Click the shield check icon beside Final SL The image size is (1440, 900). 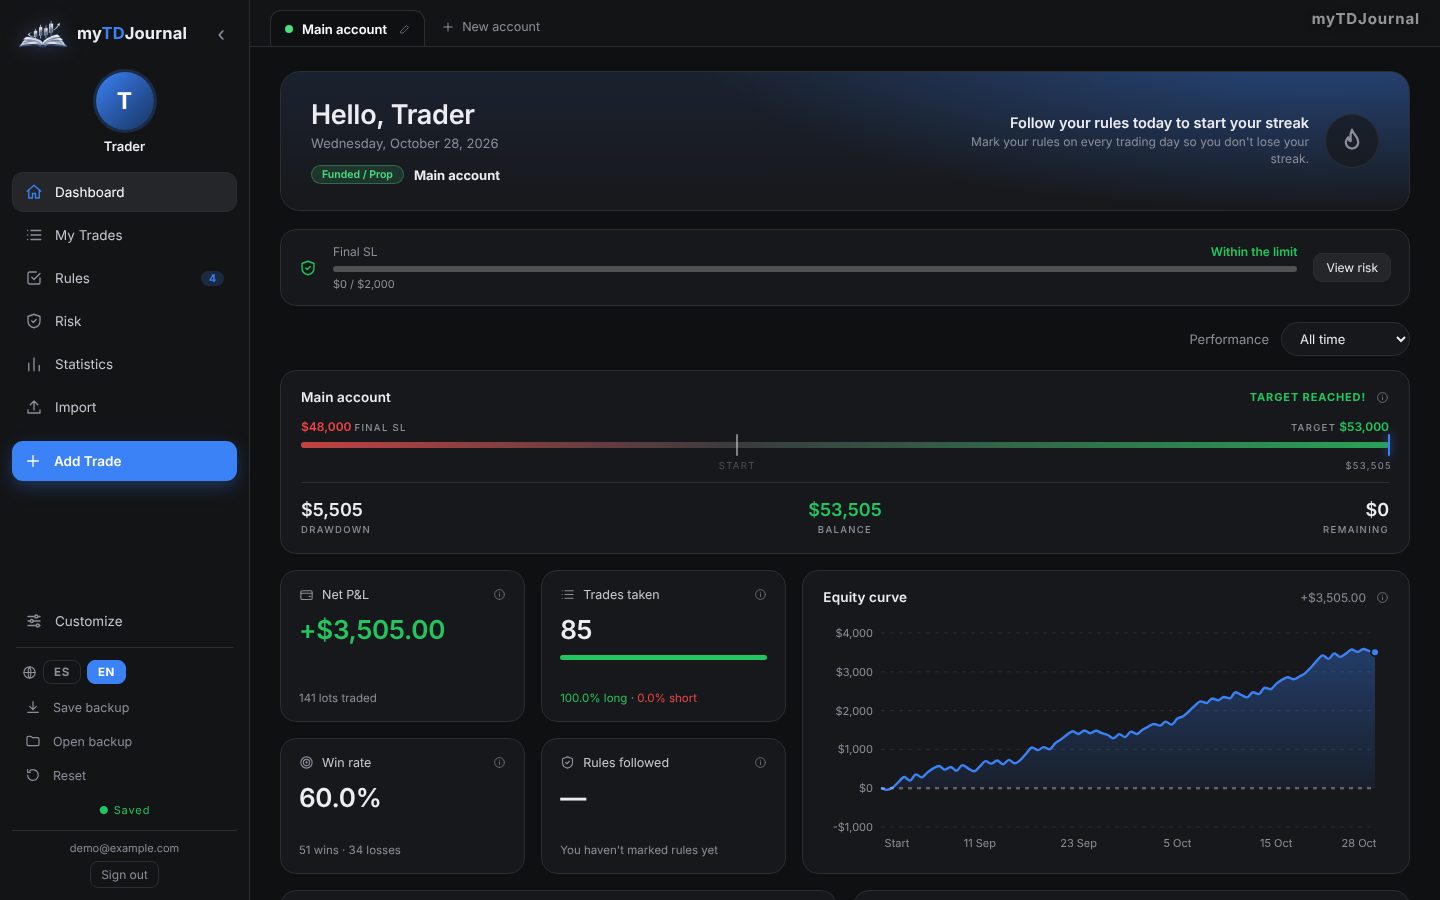(308, 268)
